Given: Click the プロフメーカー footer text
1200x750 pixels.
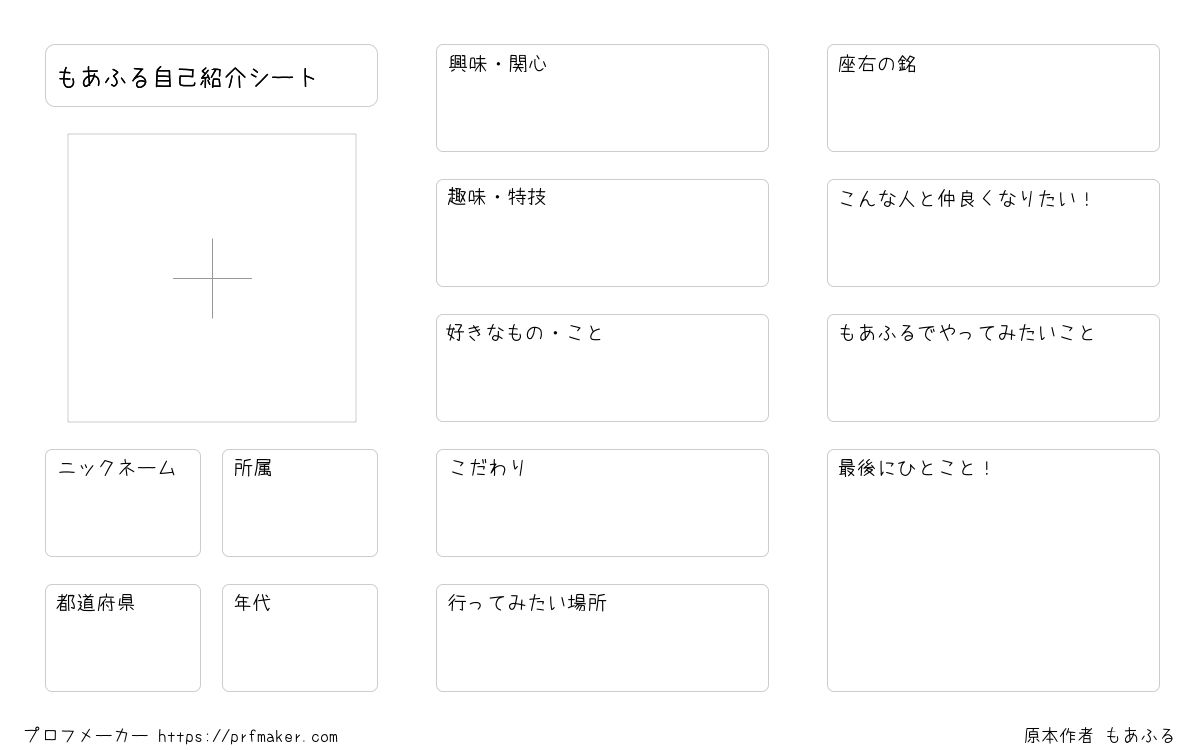Looking at the screenshot, I should click(x=86, y=736).
